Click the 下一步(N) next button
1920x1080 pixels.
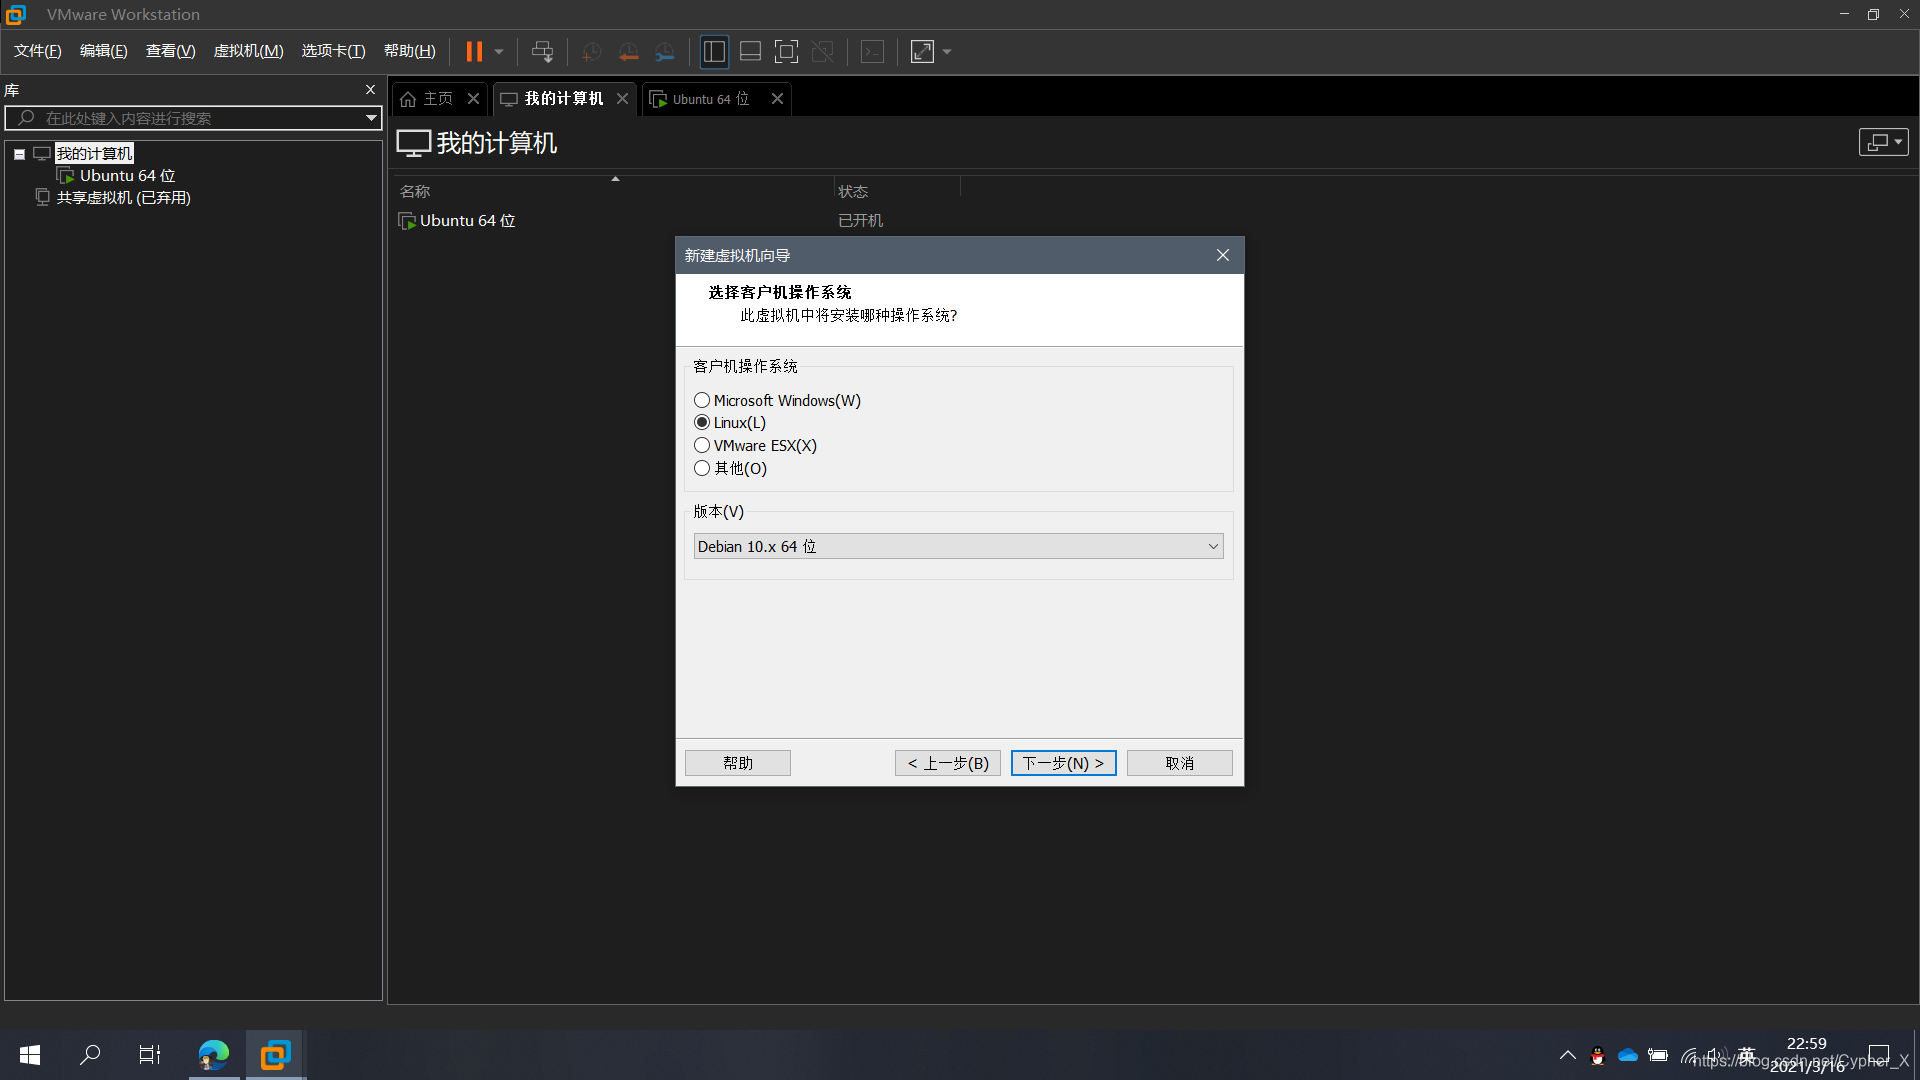coord(1063,763)
